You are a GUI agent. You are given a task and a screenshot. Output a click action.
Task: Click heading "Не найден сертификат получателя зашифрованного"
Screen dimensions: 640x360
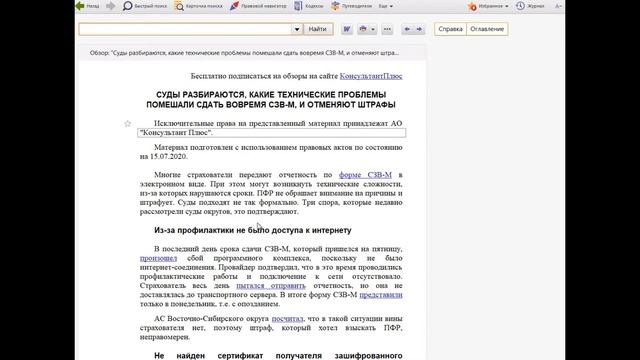tap(278, 356)
